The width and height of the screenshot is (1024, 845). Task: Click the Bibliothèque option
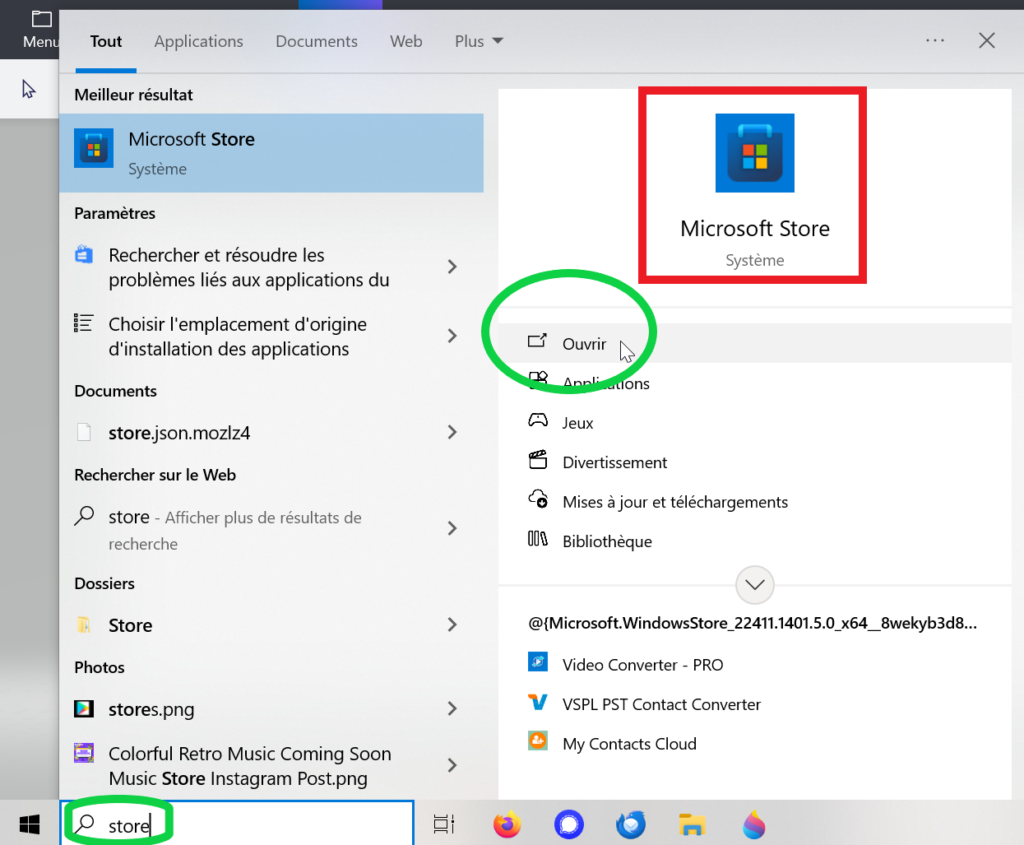(606, 541)
